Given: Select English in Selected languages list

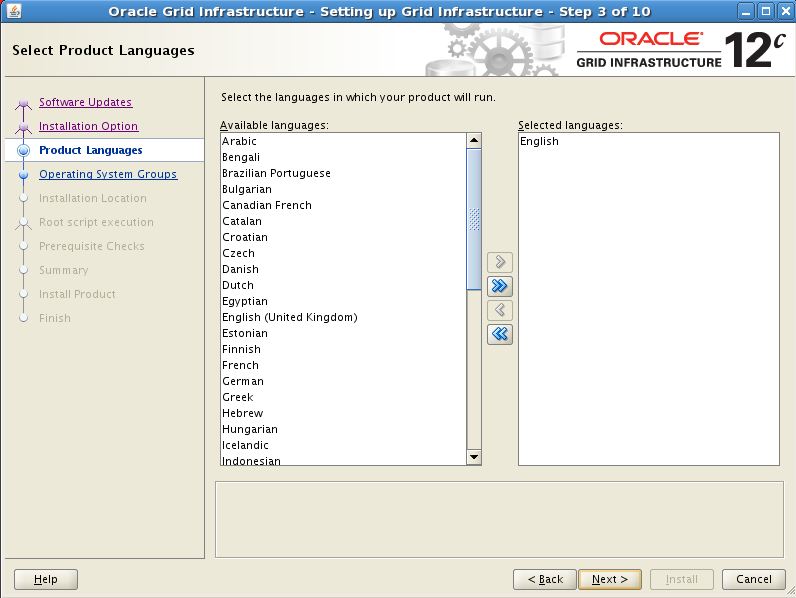Looking at the screenshot, I should point(649,141).
